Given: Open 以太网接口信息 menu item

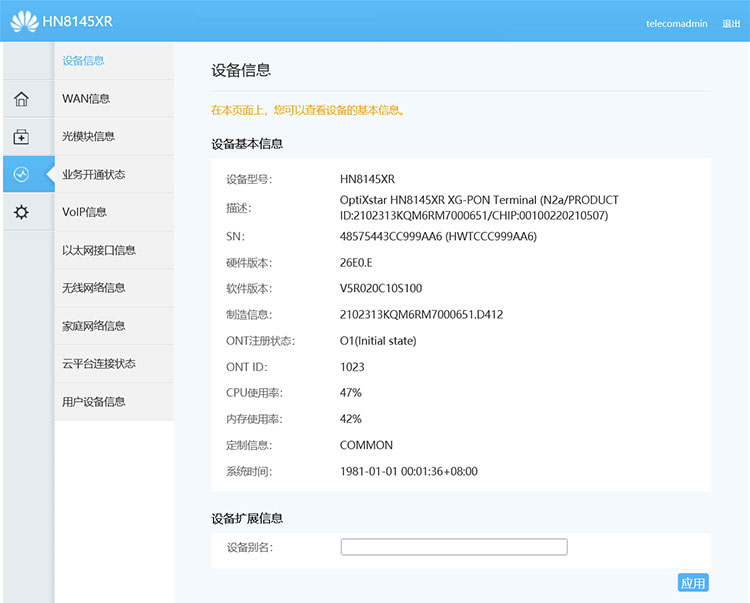Looking at the screenshot, I should tap(98, 250).
